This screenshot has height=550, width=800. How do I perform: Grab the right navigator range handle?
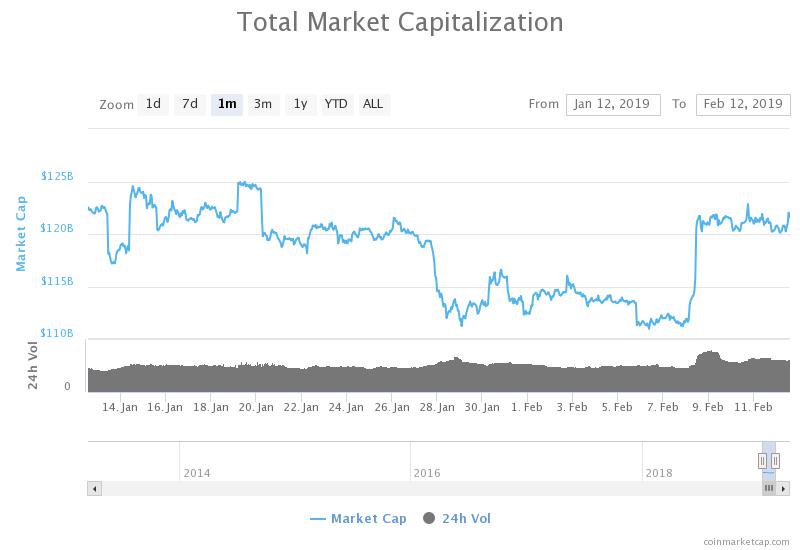pyautogui.click(x=775, y=460)
